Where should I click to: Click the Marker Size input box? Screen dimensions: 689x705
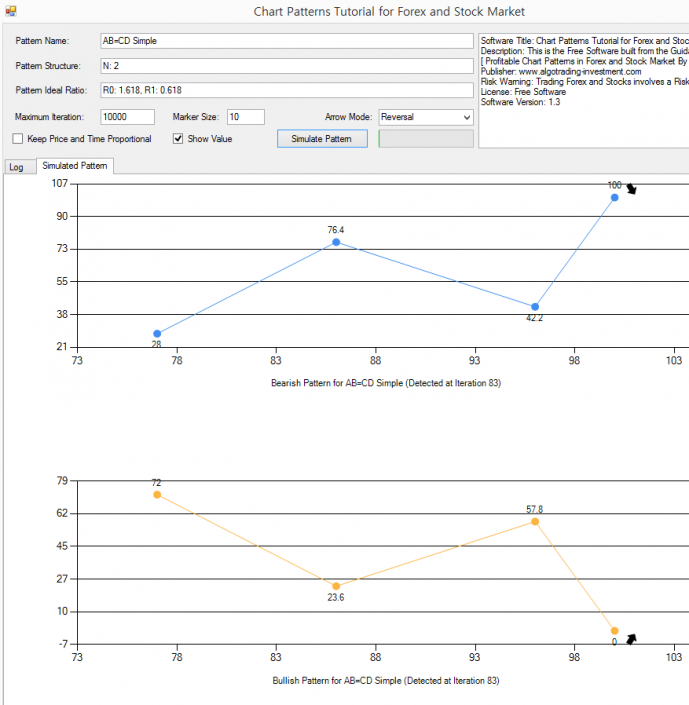point(246,117)
